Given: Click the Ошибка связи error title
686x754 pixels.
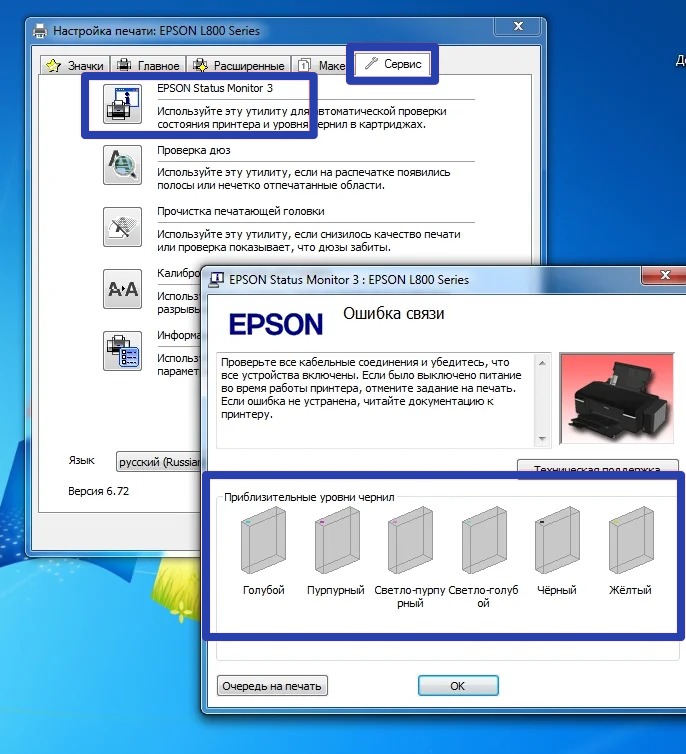Looking at the screenshot, I should [394, 314].
